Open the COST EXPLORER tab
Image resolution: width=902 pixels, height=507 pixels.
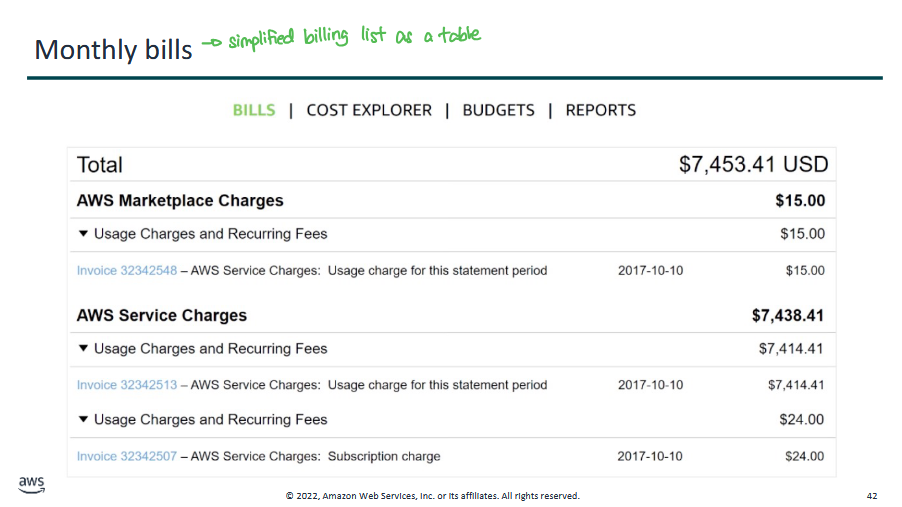(x=369, y=110)
